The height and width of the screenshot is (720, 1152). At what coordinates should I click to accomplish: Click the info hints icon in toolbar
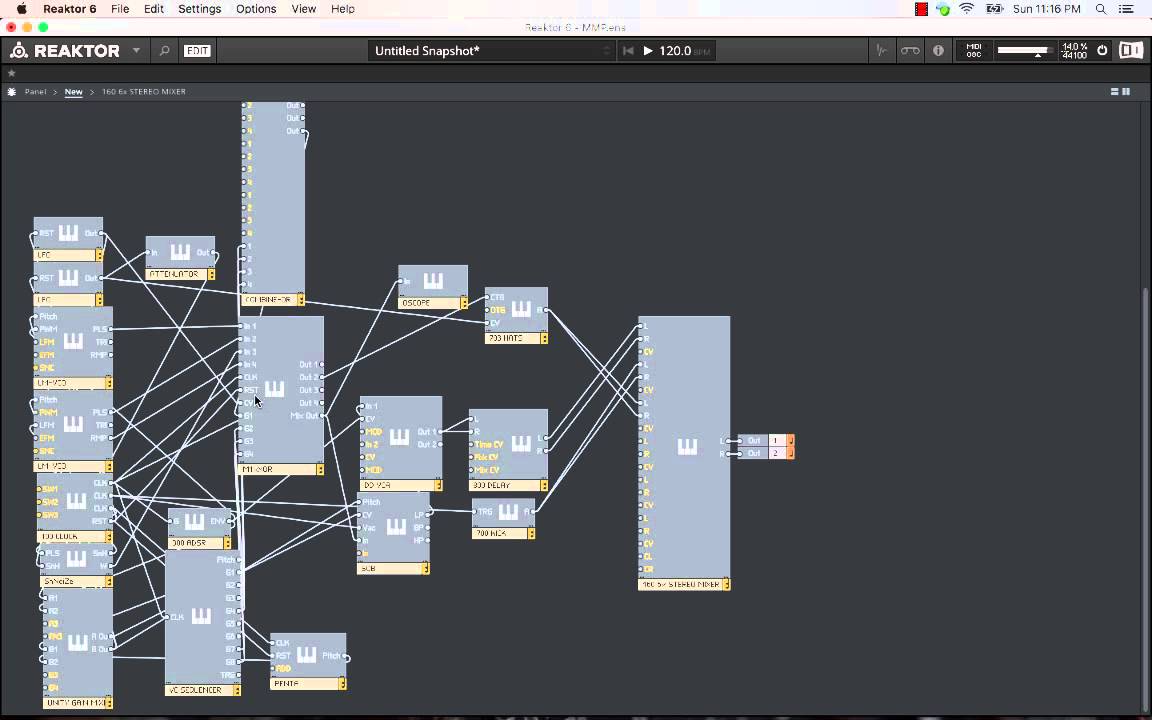coord(938,51)
